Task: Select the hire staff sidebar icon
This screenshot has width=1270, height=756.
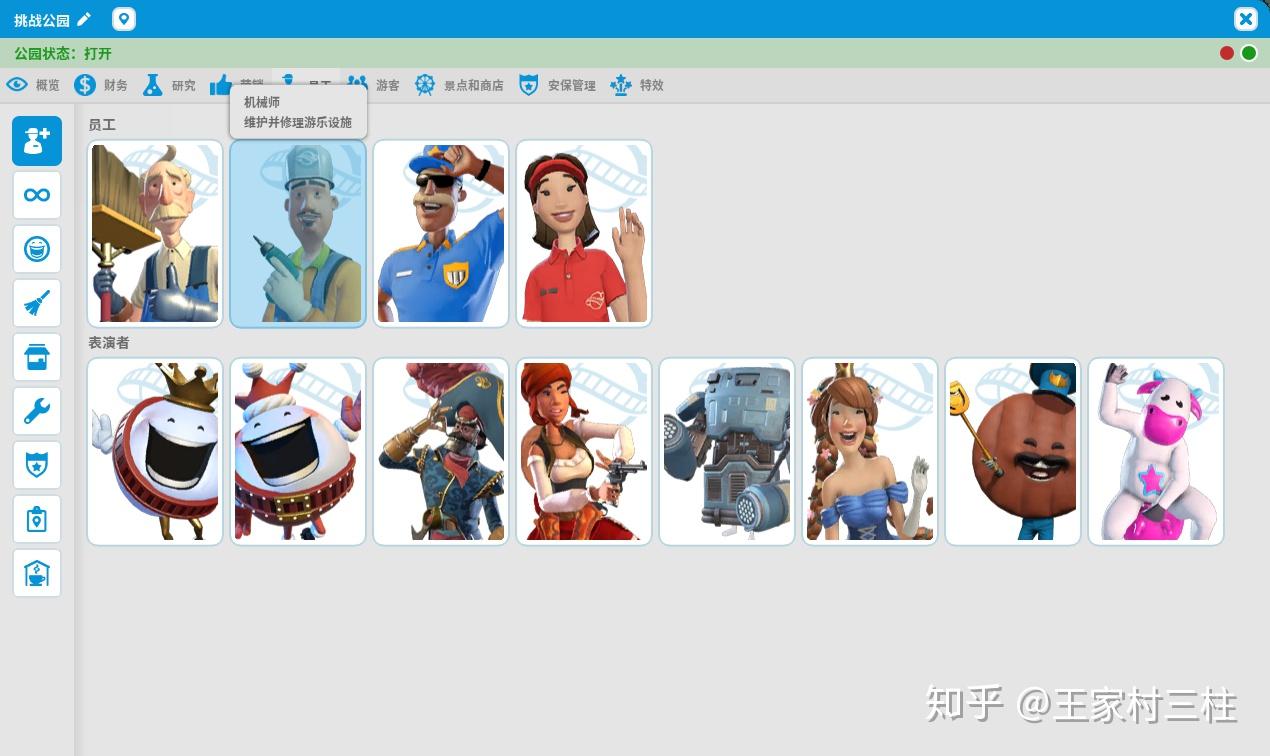Action: point(37,141)
